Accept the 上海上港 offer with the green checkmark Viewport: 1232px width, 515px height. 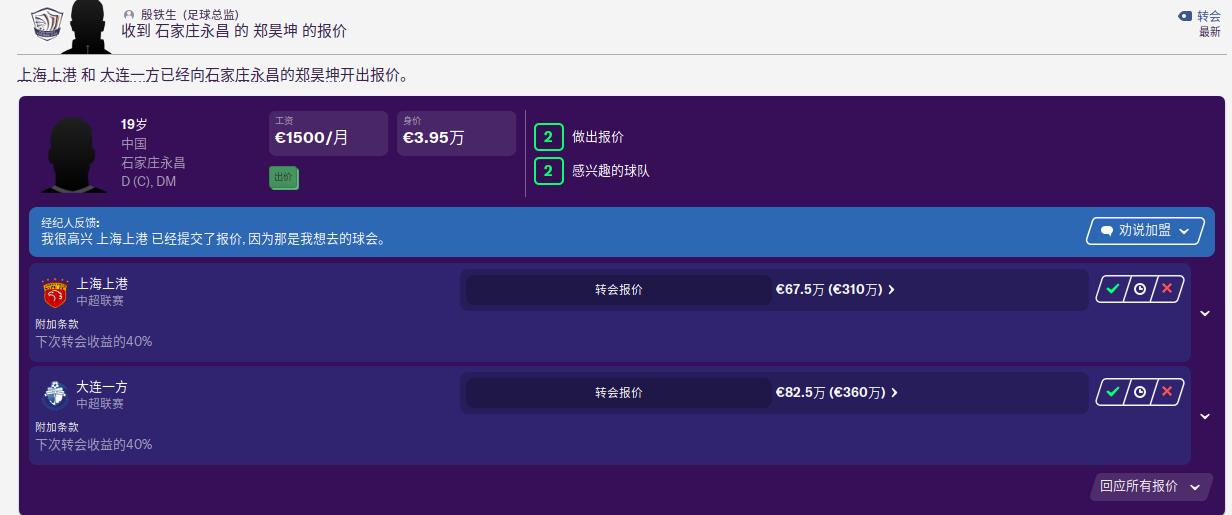(x=1112, y=290)
